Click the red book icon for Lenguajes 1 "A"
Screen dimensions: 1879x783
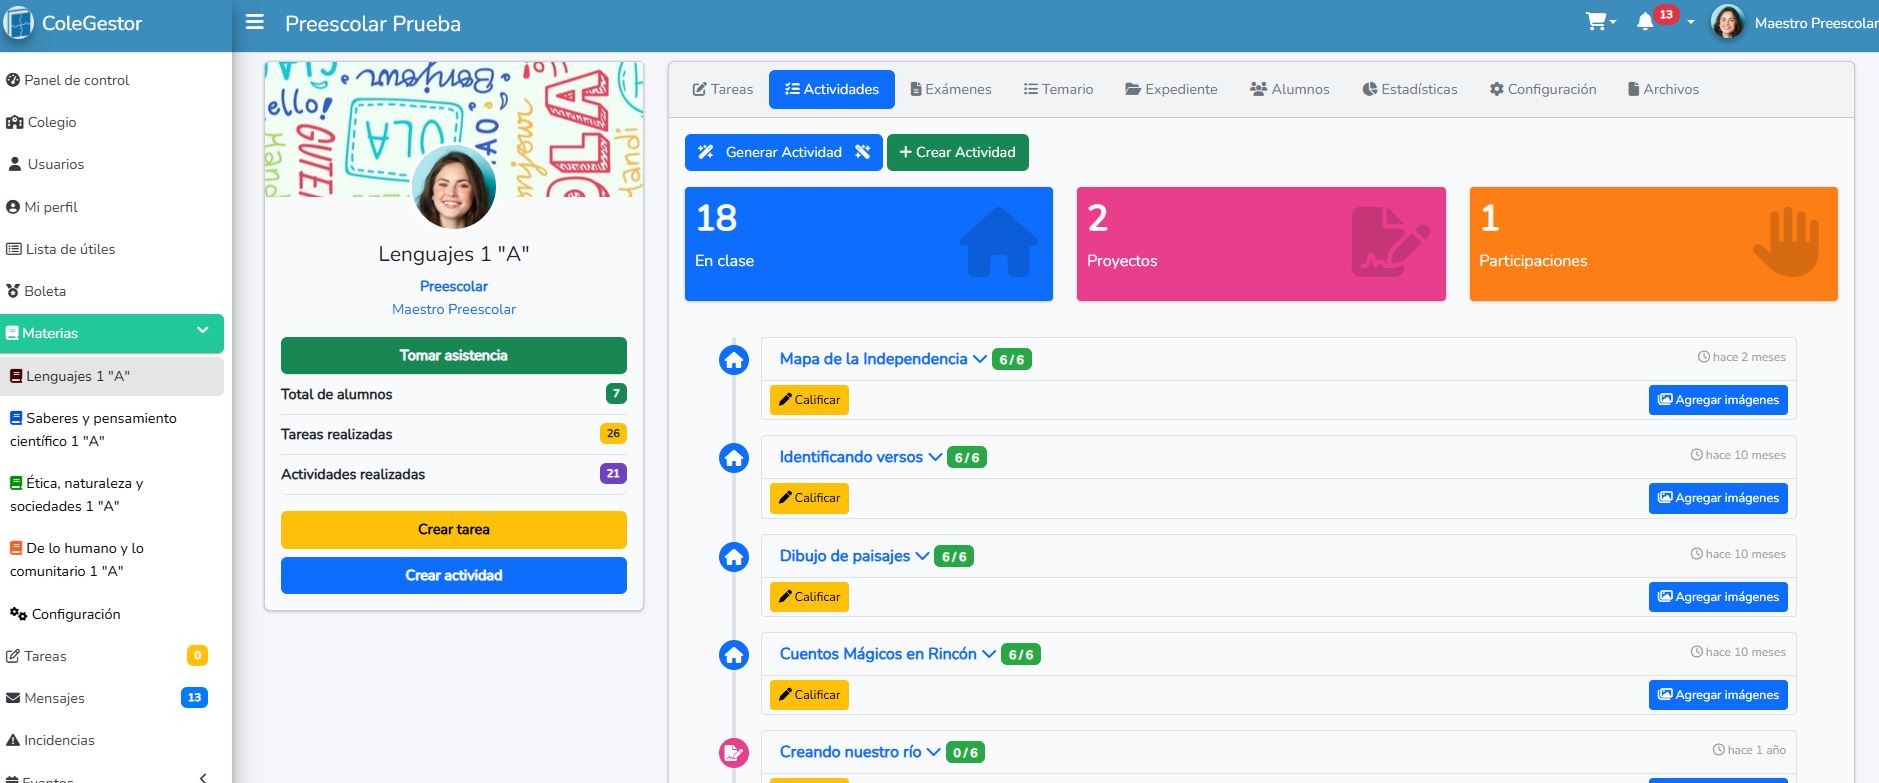point(16,376)
